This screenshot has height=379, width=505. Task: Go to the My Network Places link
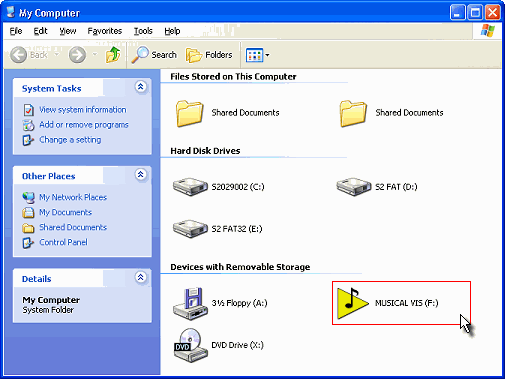pyautogui.click(x=73, y=197)
